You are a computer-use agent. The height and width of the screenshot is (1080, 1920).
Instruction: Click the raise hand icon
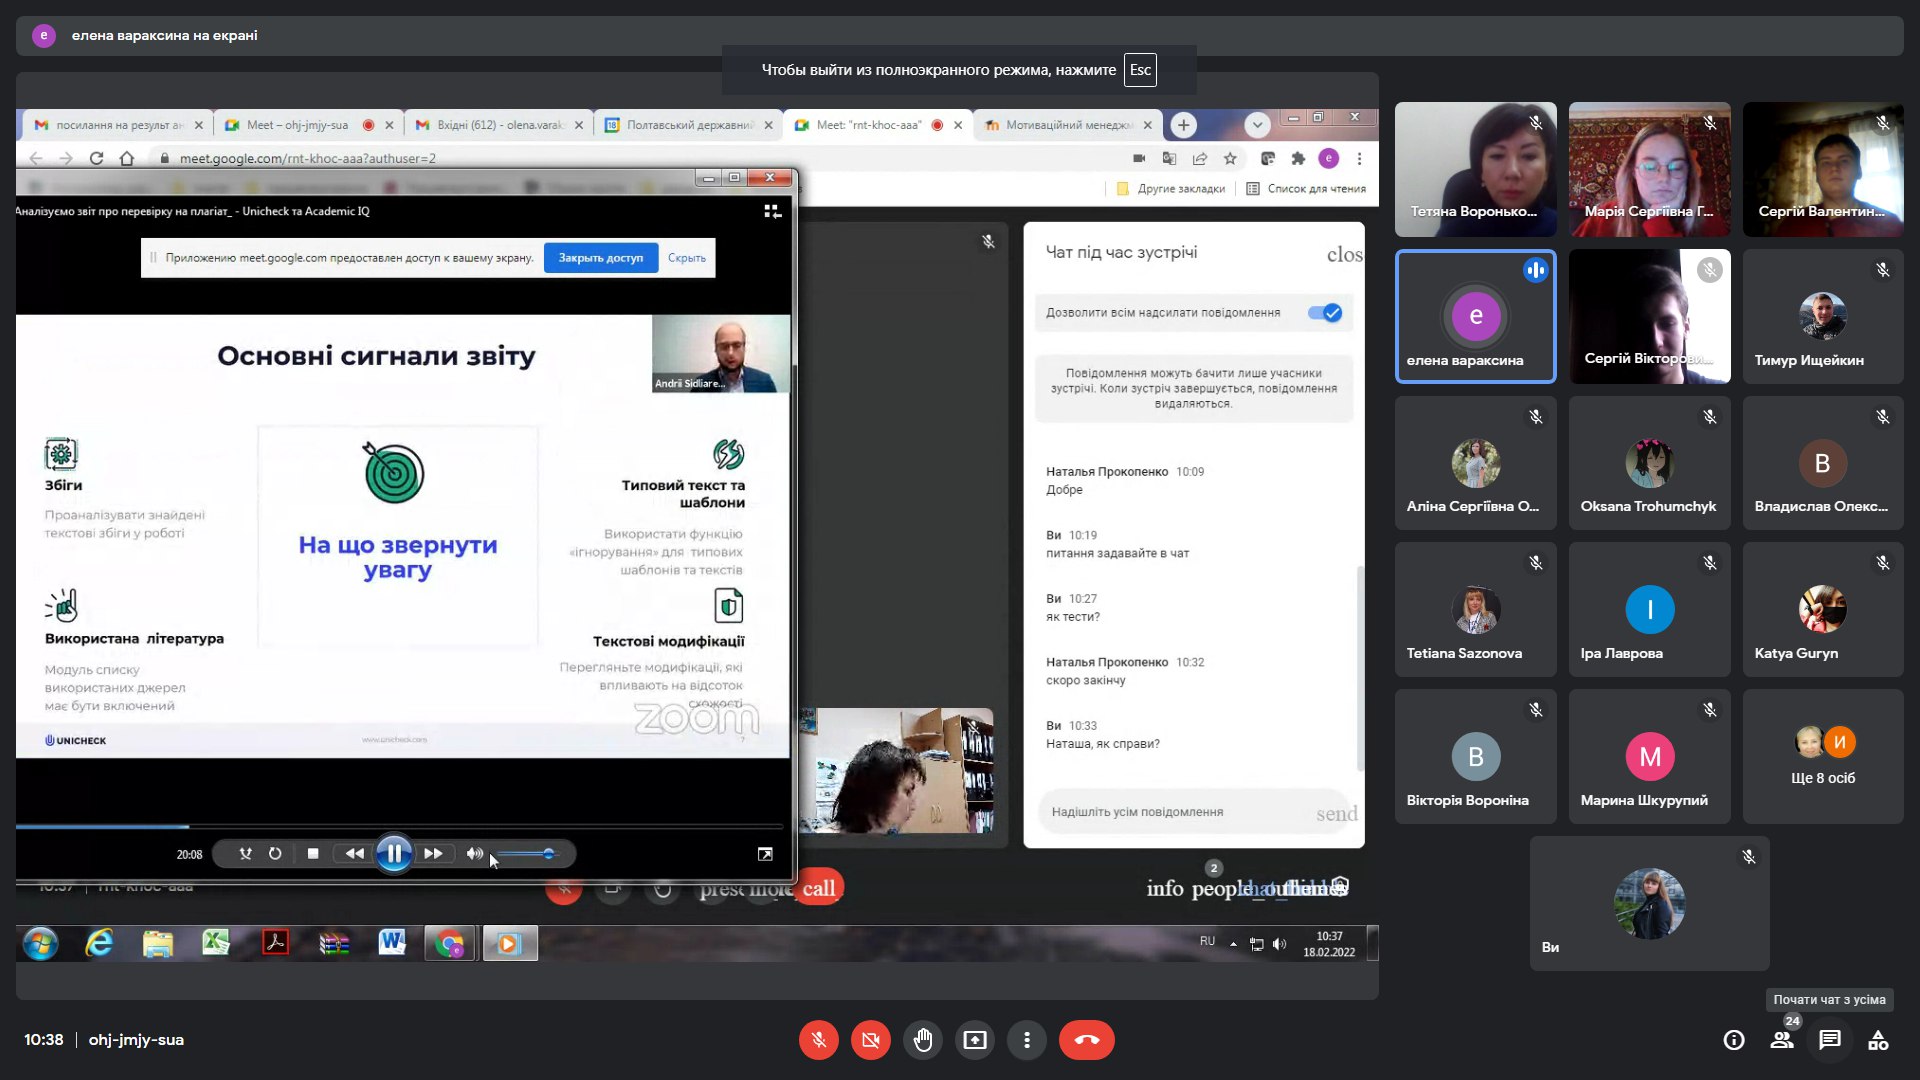(x=922, y=1040)
